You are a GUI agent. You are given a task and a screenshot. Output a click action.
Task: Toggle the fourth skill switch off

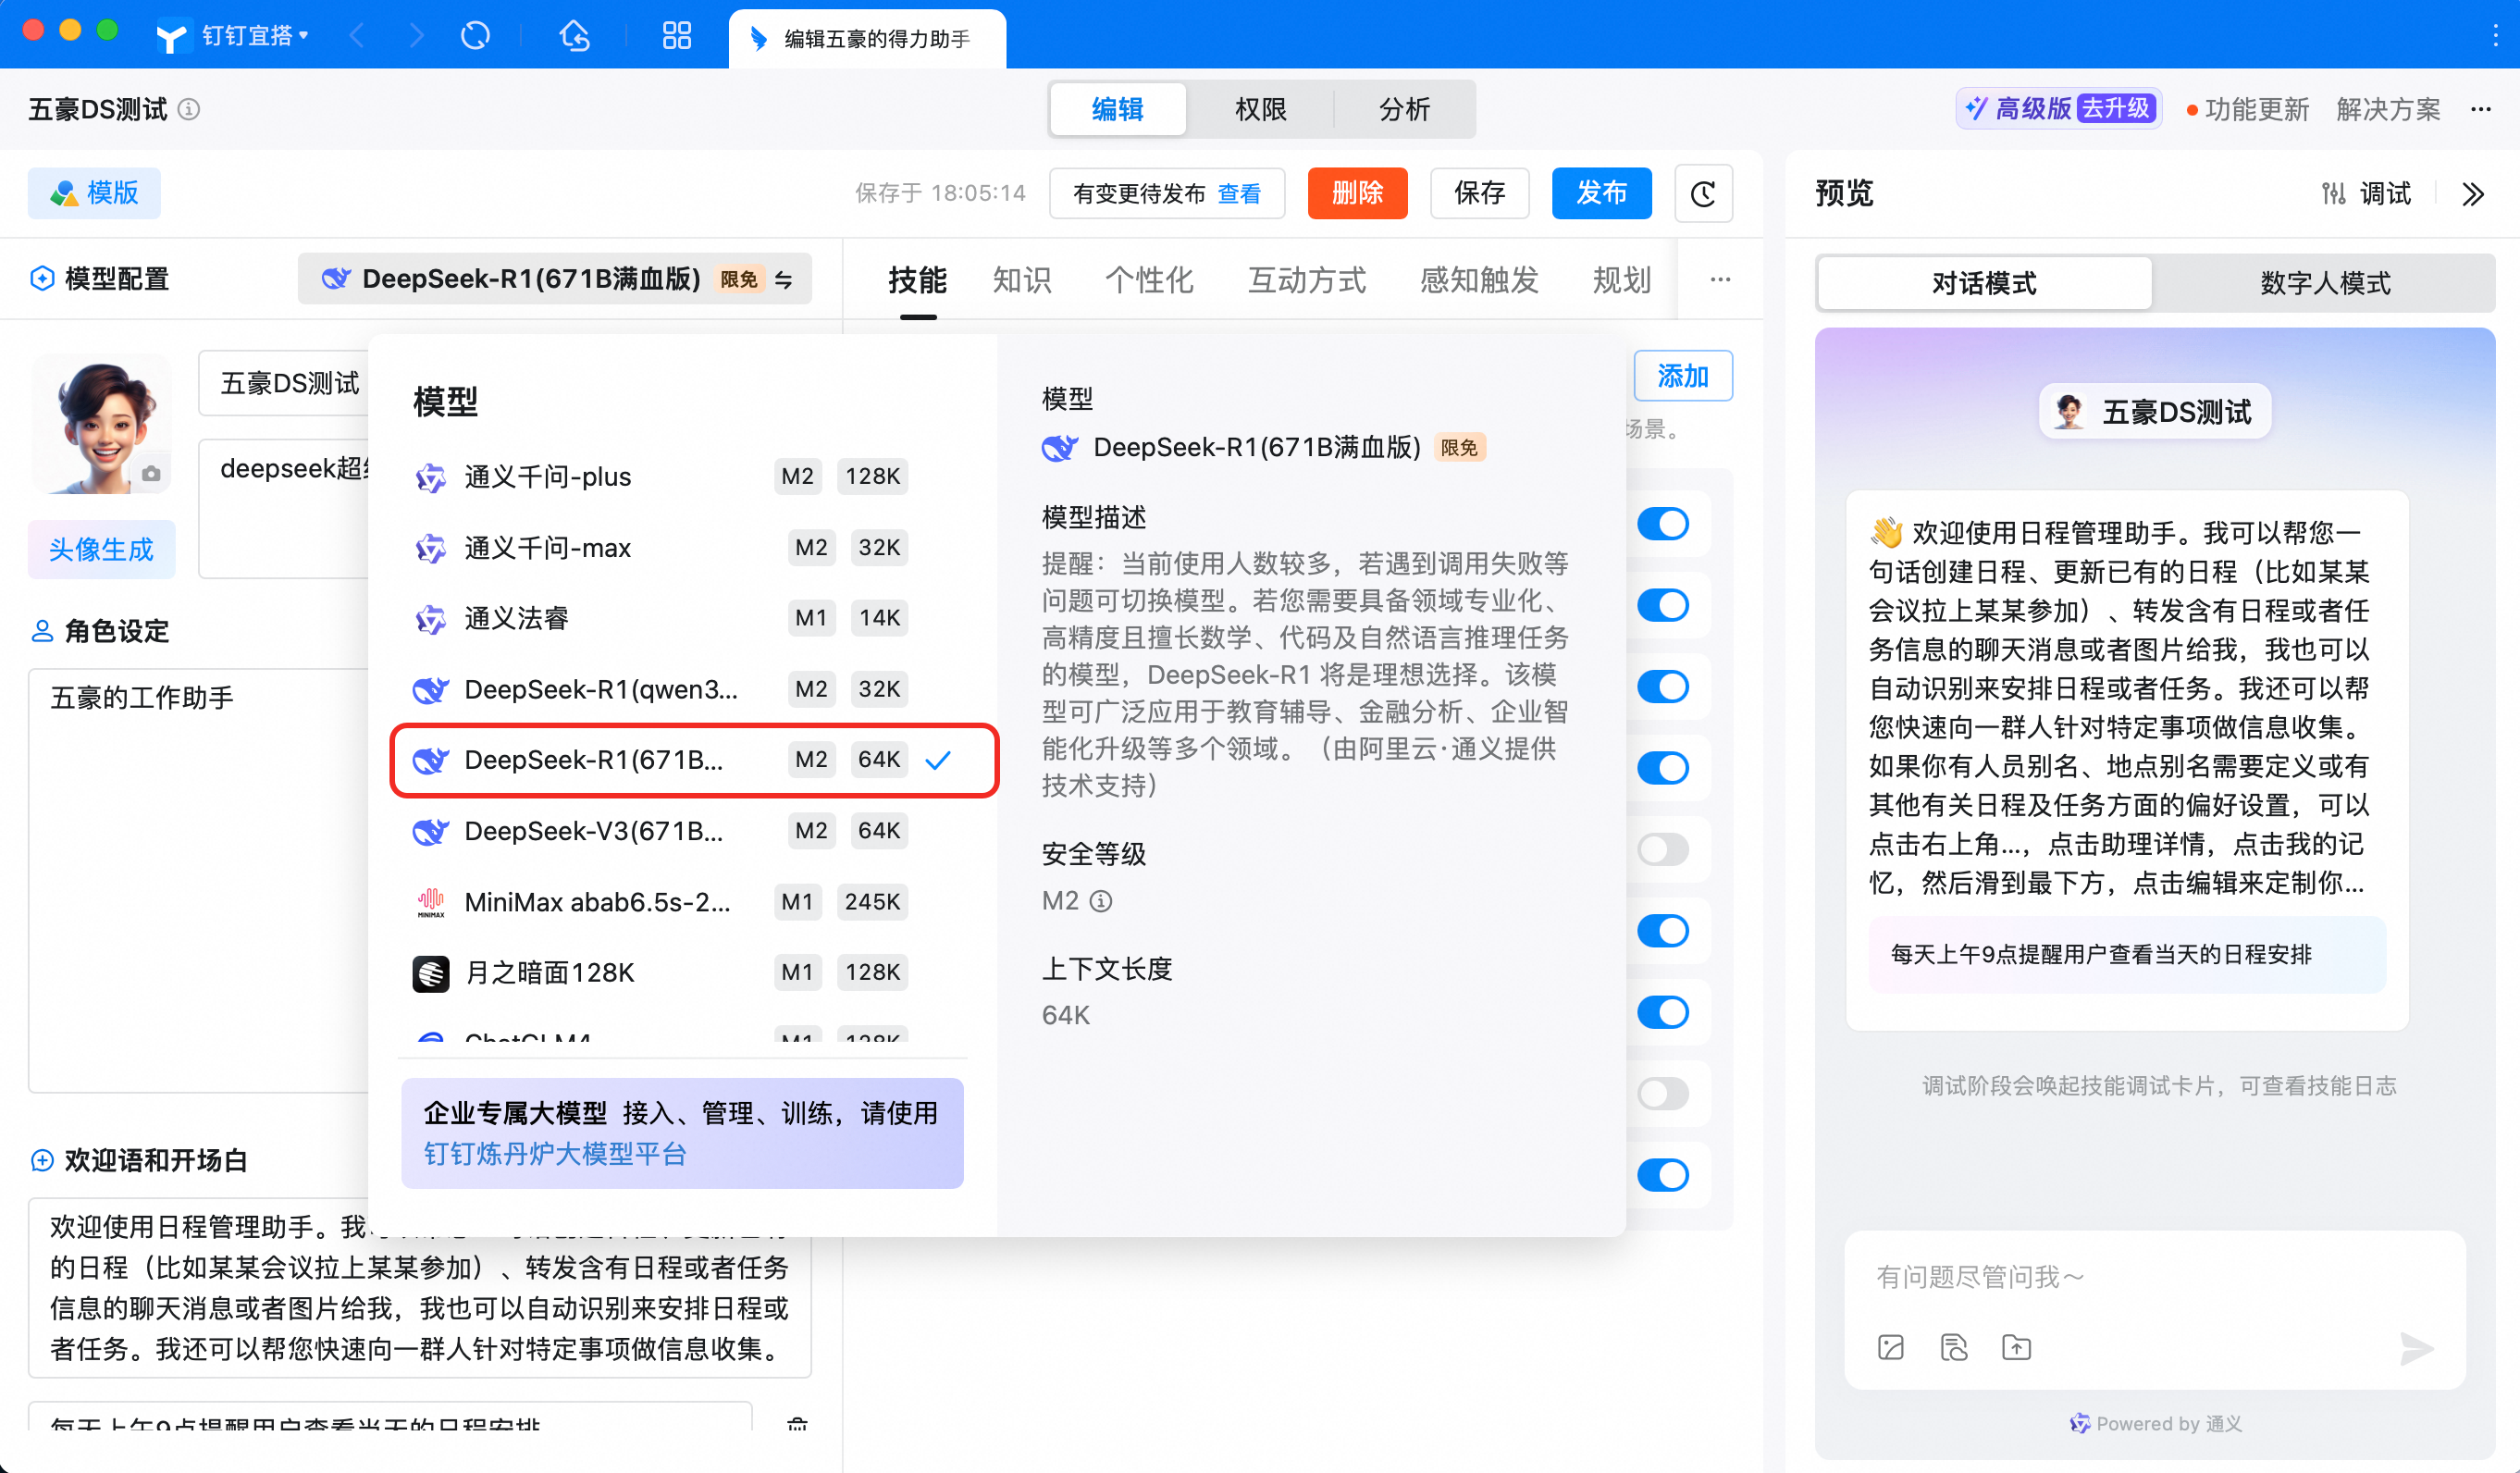coord(1664,768)
